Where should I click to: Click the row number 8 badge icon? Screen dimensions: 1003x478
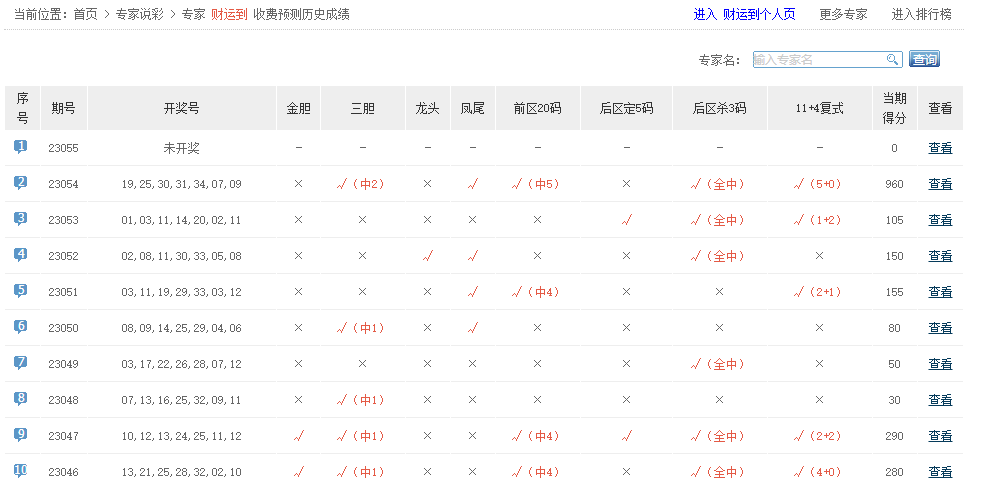point(21,399)
